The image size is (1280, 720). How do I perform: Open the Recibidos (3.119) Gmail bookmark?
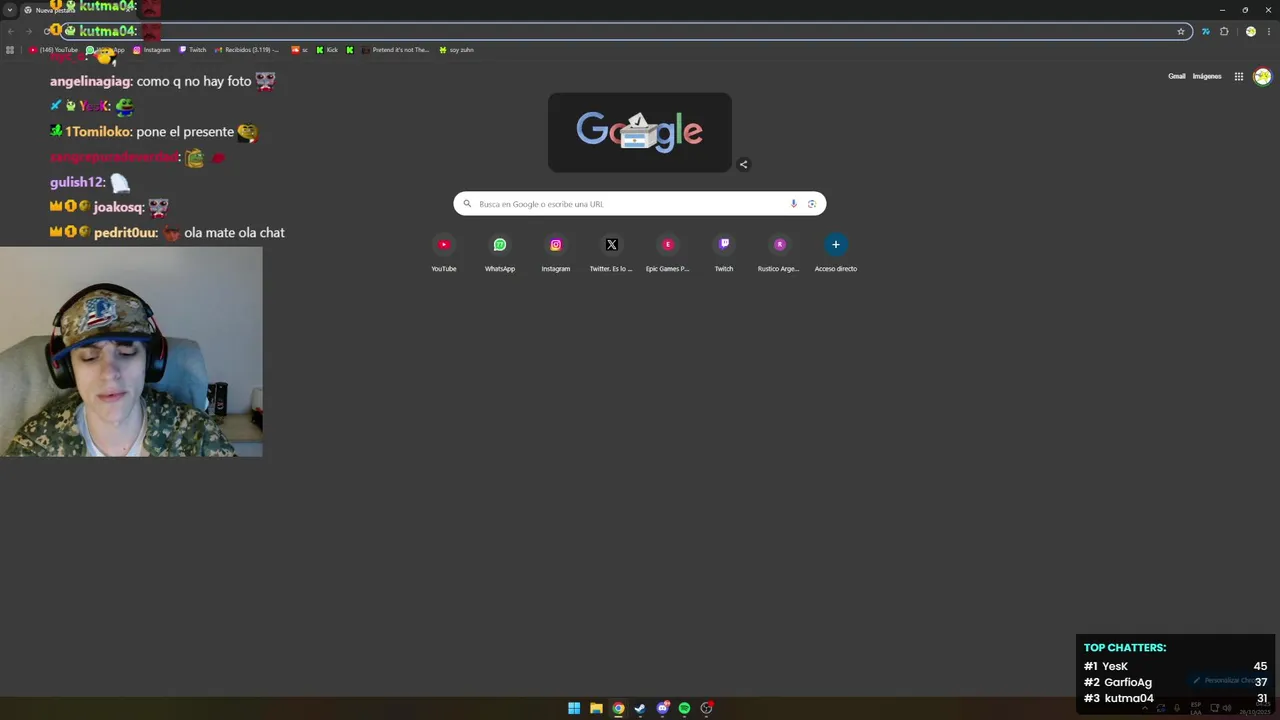point(247,50)
